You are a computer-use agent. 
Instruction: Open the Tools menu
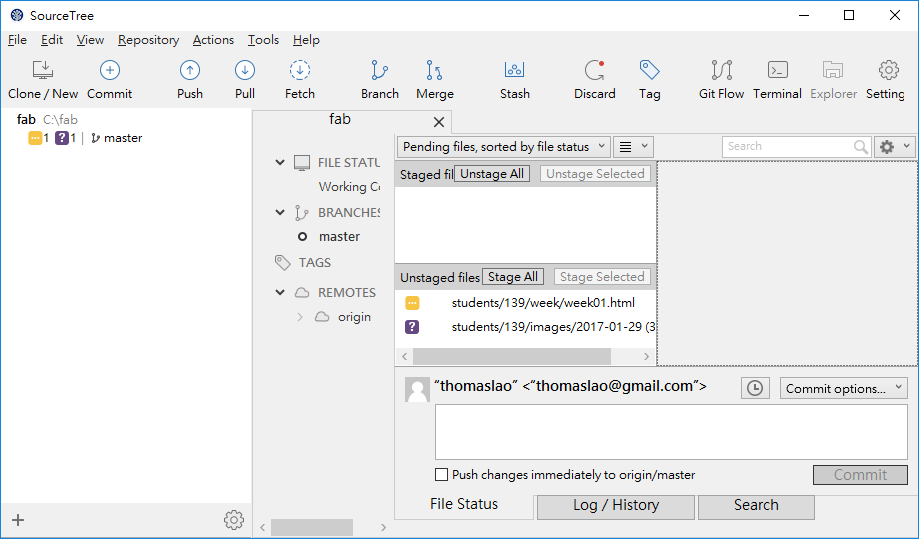point(263,40)
